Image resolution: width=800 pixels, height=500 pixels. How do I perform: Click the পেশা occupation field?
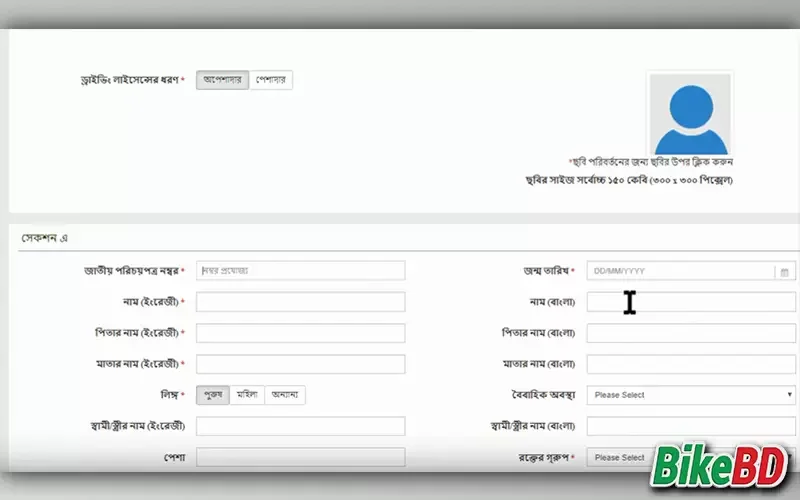[x=300, y=457]
